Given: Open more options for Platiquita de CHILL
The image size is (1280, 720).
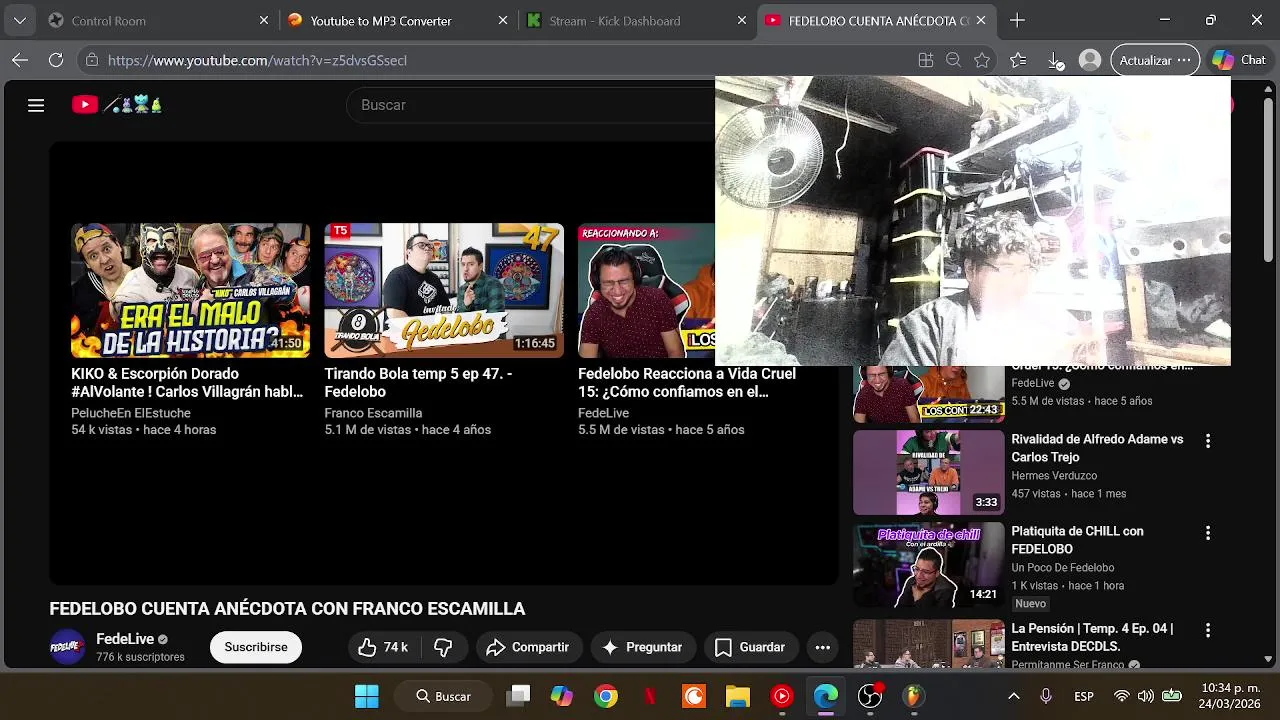Looking at the screenshot, I should click(x=1207, y=533).
